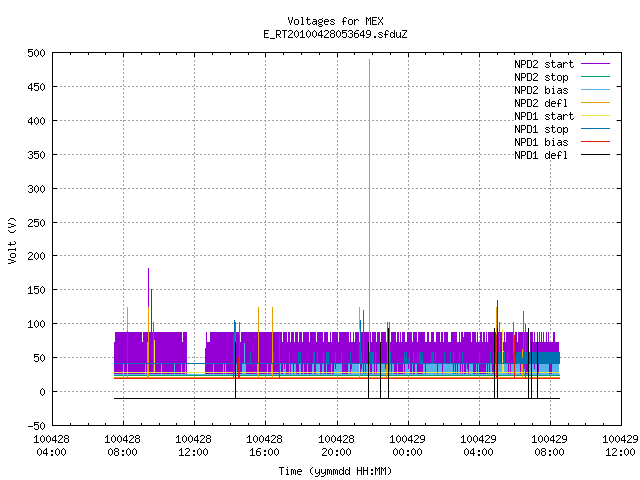The width and height of the screenshot is (640, 480).
Task: Click the '100428 12:00' x-axis tick label
Action: point(193,446)
